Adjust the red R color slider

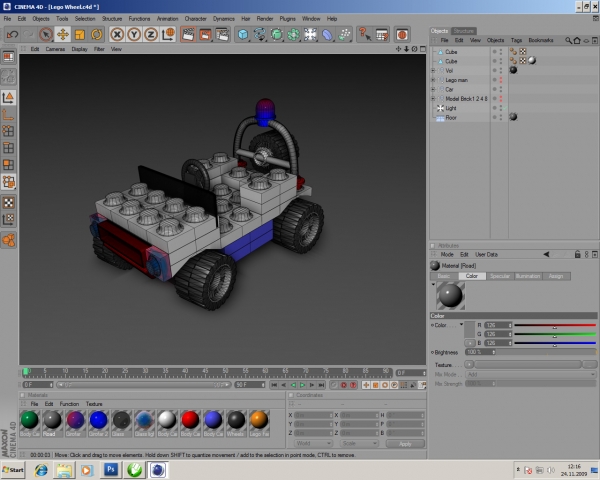[x=555, y=325]
